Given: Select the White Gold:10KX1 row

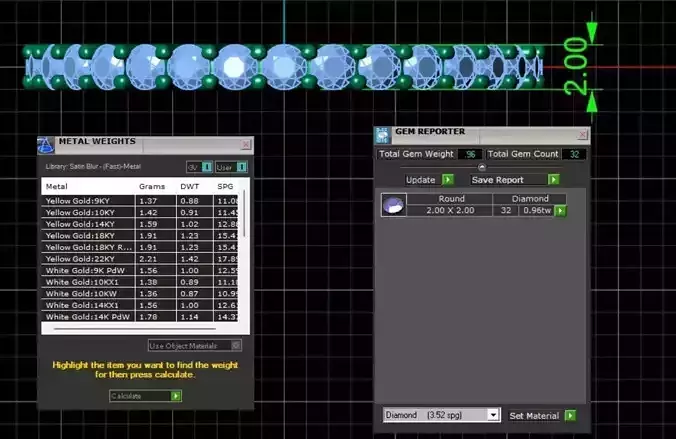Looking at the screenshot, I should click(x=141, y=282).
